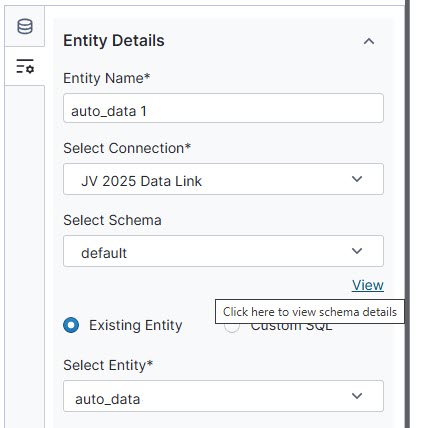Click the Select Connection label
This screenshot has width=421, height=428.
pos(127,148)
